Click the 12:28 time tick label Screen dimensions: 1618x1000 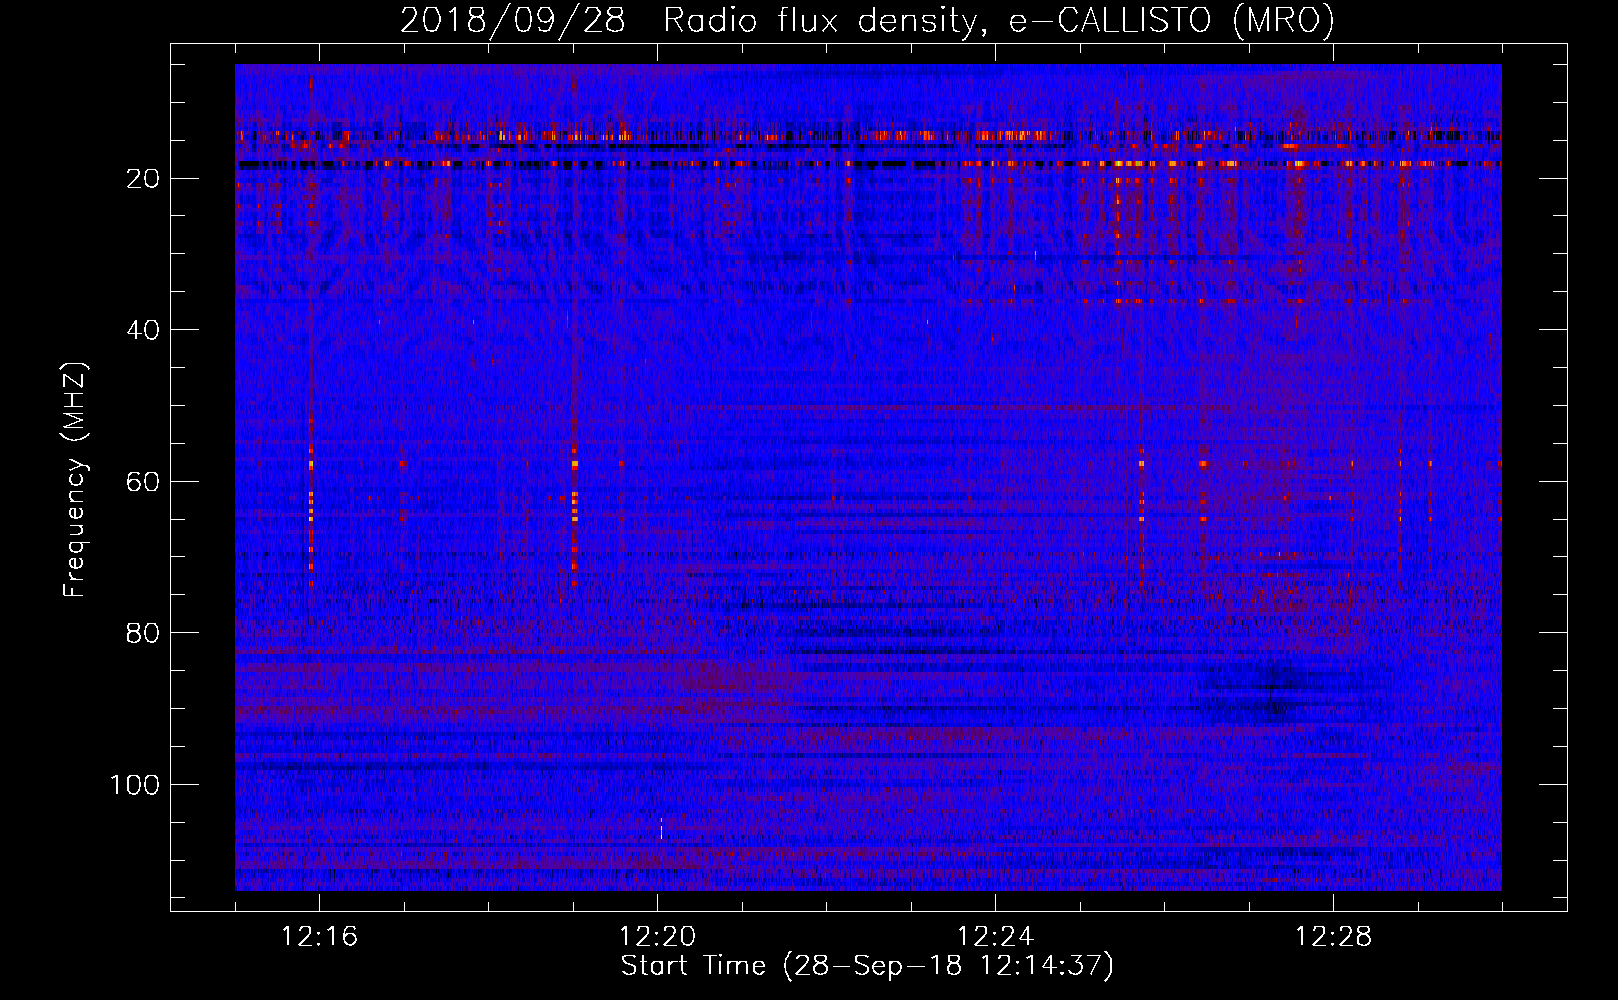click(x=1333, y=937)
